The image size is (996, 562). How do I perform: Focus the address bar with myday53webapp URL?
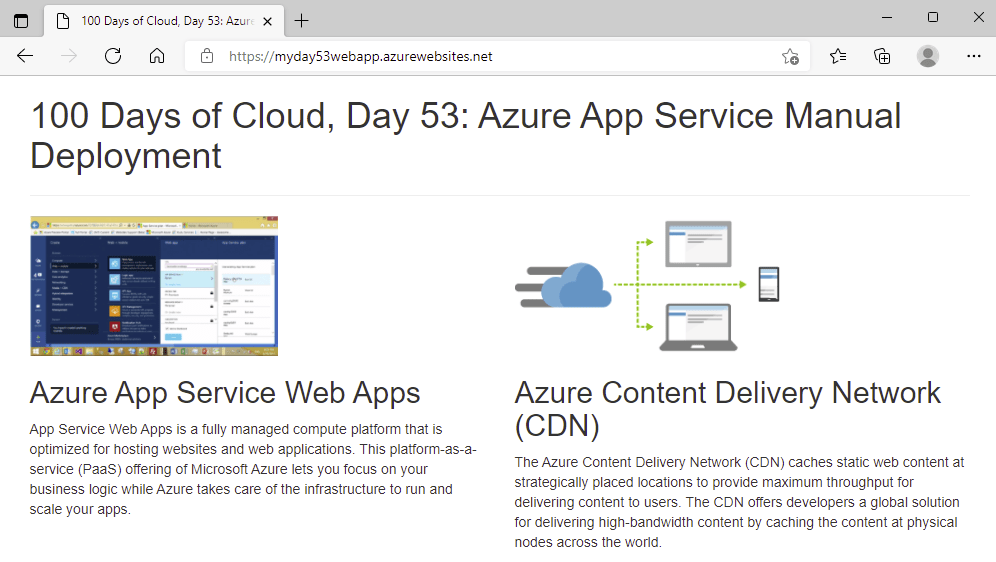pyautogui.click(x=480, y=56)
